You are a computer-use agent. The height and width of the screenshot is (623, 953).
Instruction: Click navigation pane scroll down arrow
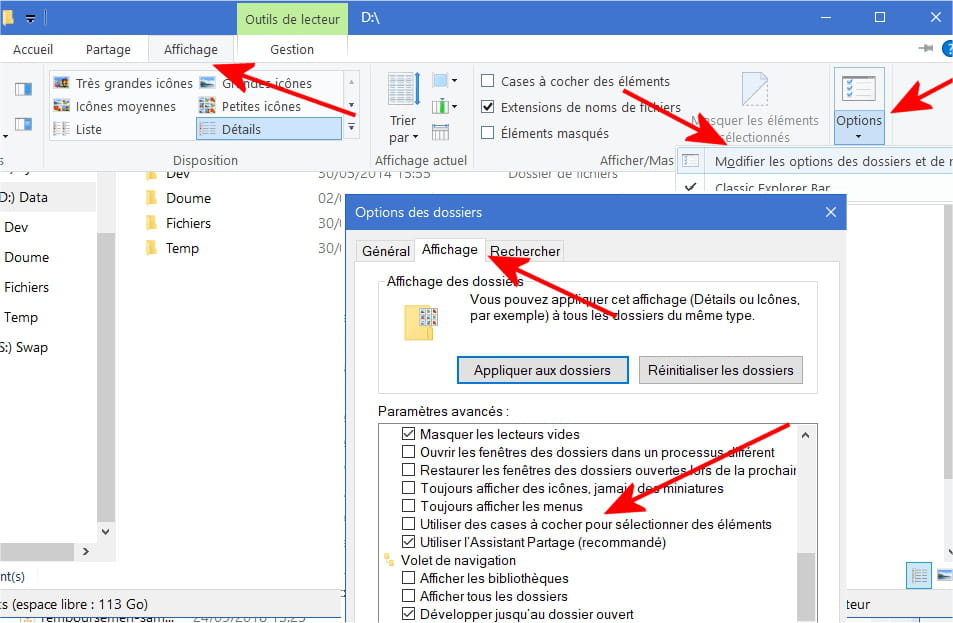coord(106,531)
